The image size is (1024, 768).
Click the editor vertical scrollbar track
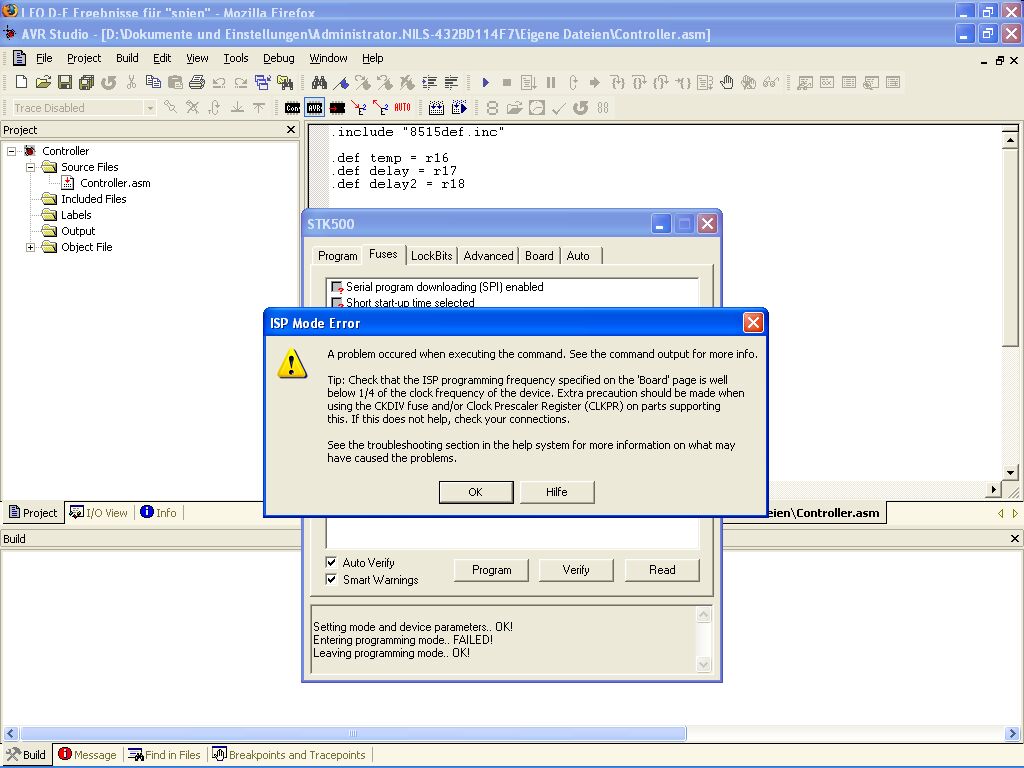[x=1010, y=405]
